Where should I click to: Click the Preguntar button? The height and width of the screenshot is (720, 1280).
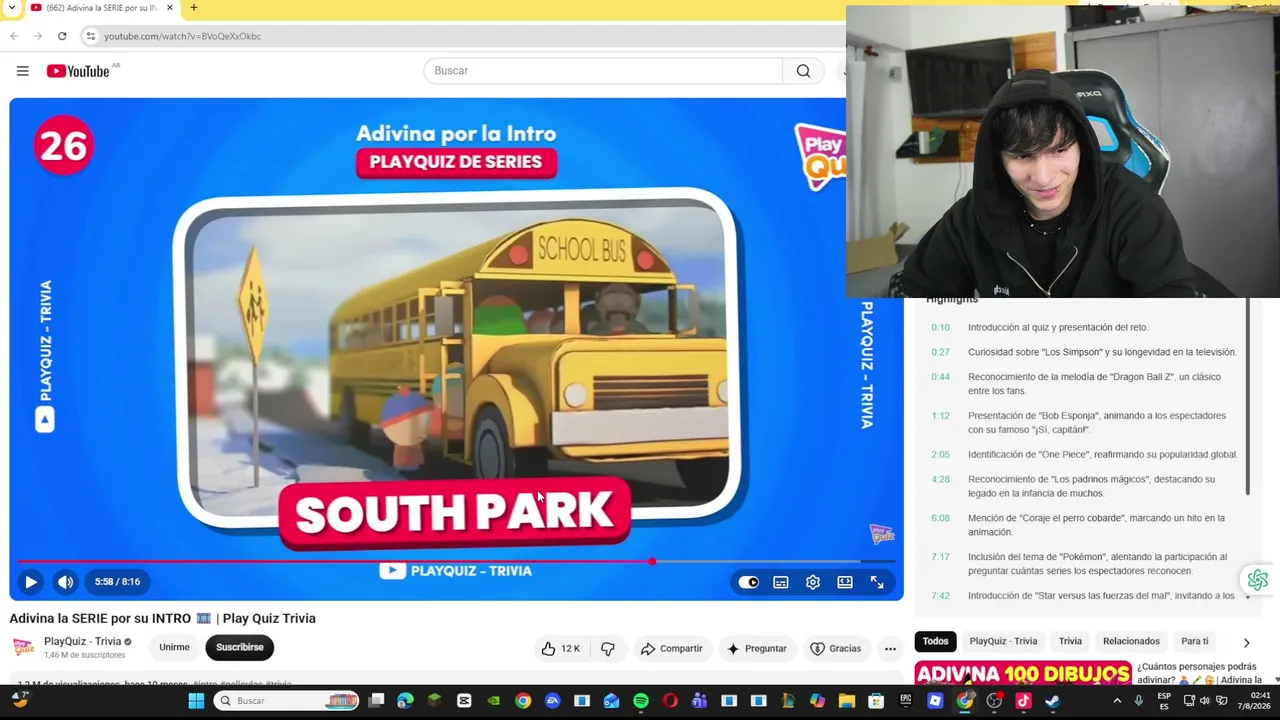(x=757, y=649)
